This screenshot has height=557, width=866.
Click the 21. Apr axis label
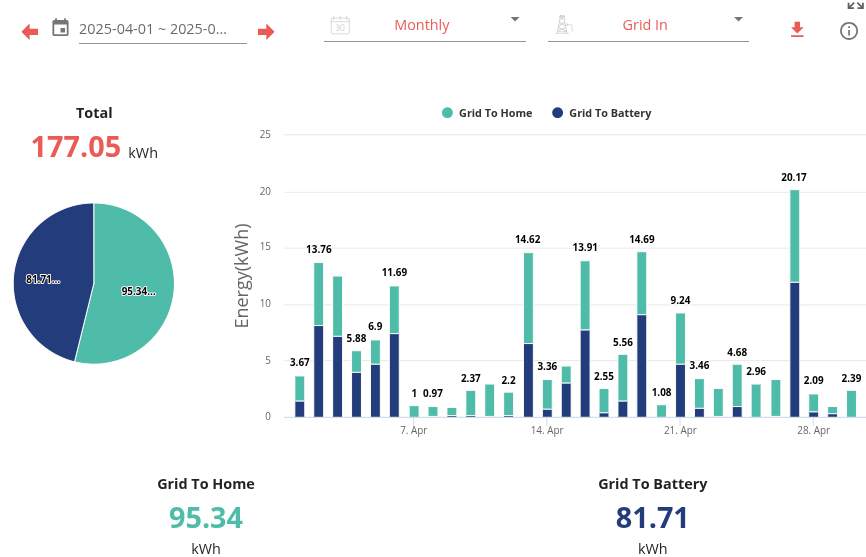(680, 431)
